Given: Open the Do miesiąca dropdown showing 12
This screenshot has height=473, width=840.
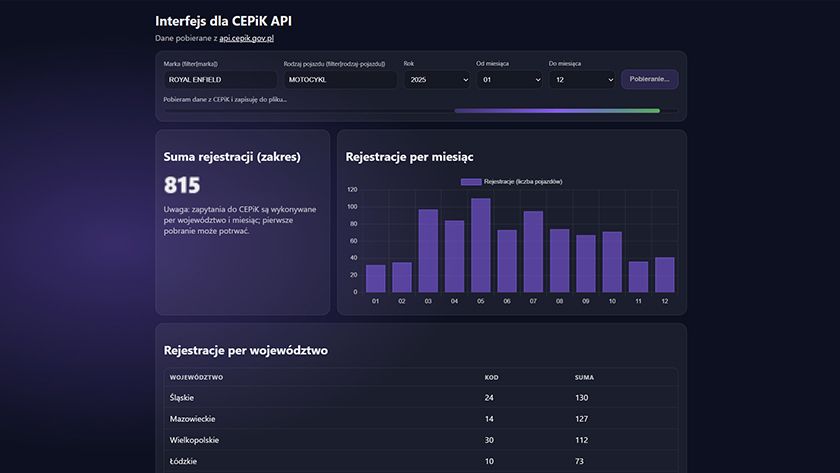Looking at the screenshot, I should [582, 80].
